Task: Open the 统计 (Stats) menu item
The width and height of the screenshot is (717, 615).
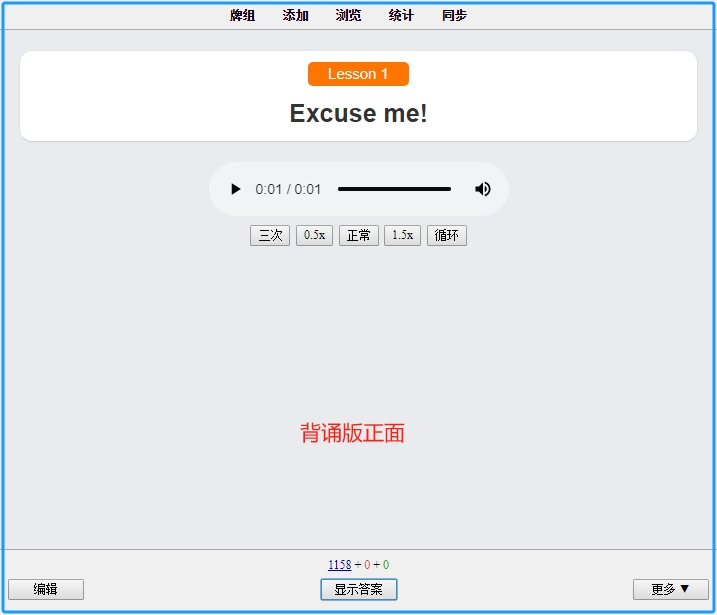Action: [401, 16]
